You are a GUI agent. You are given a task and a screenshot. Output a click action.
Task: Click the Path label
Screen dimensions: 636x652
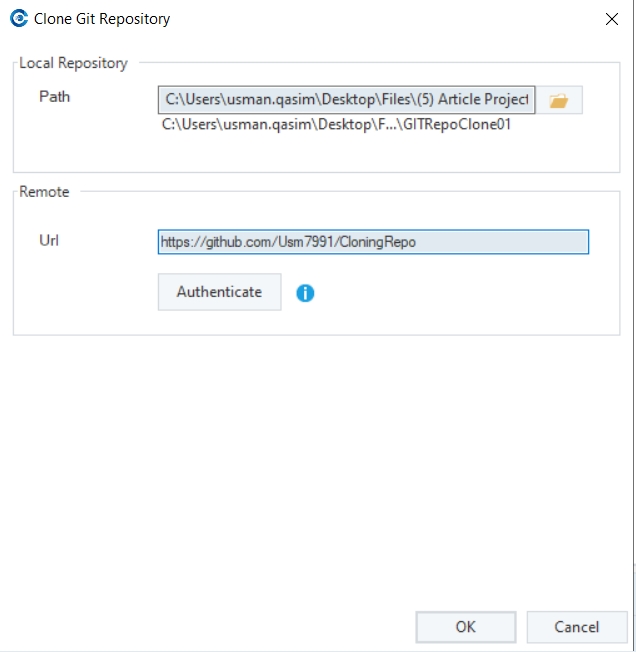click(x=54, y=97)
